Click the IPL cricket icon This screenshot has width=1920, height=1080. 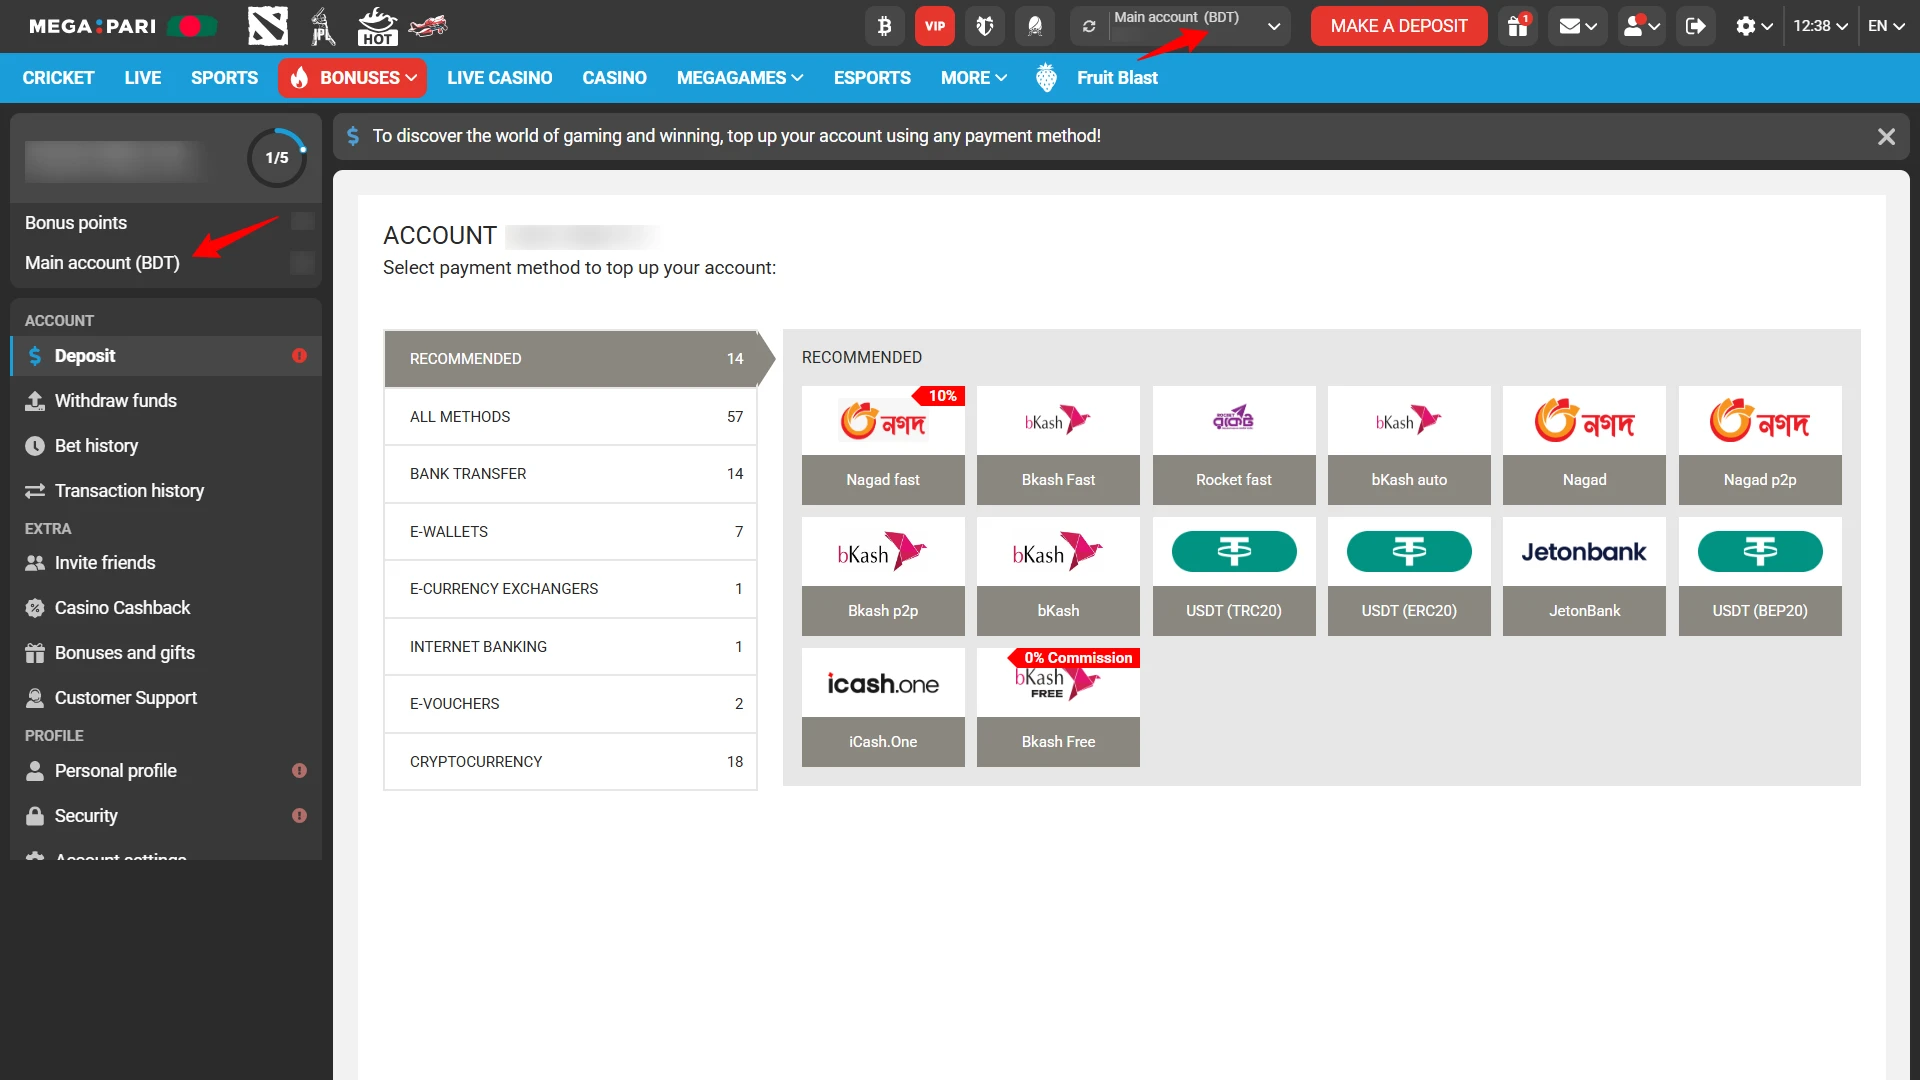click(322, 26)
